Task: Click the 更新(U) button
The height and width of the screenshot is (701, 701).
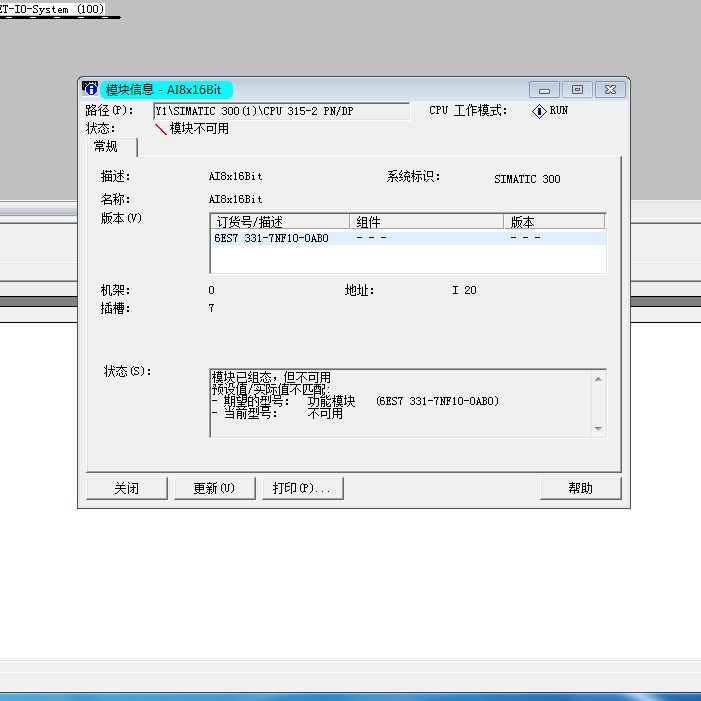Action: [214, 488]
